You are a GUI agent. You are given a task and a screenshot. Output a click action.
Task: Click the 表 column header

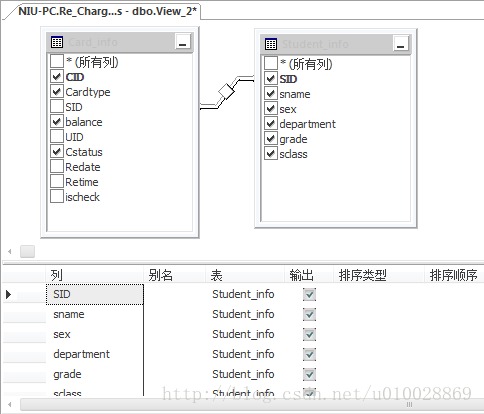[x=245, y=275]
